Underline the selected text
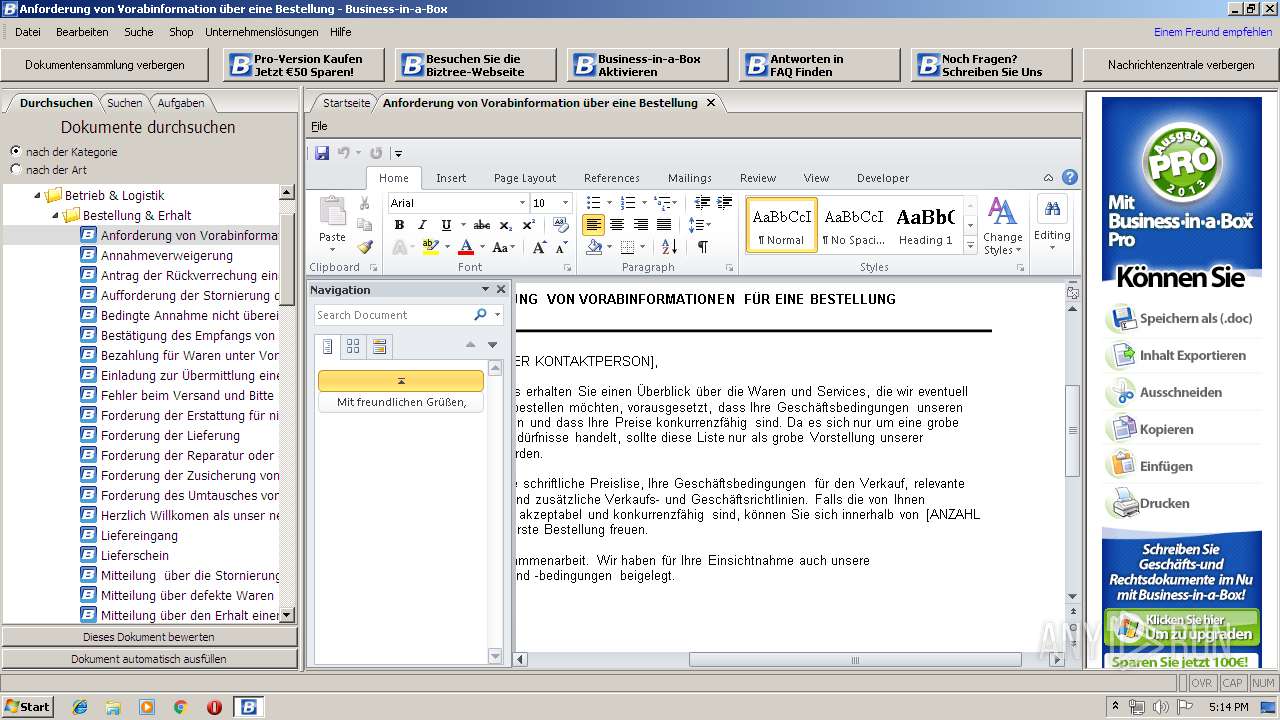This screenshot has width=1280, height=720. coord(445,225)
